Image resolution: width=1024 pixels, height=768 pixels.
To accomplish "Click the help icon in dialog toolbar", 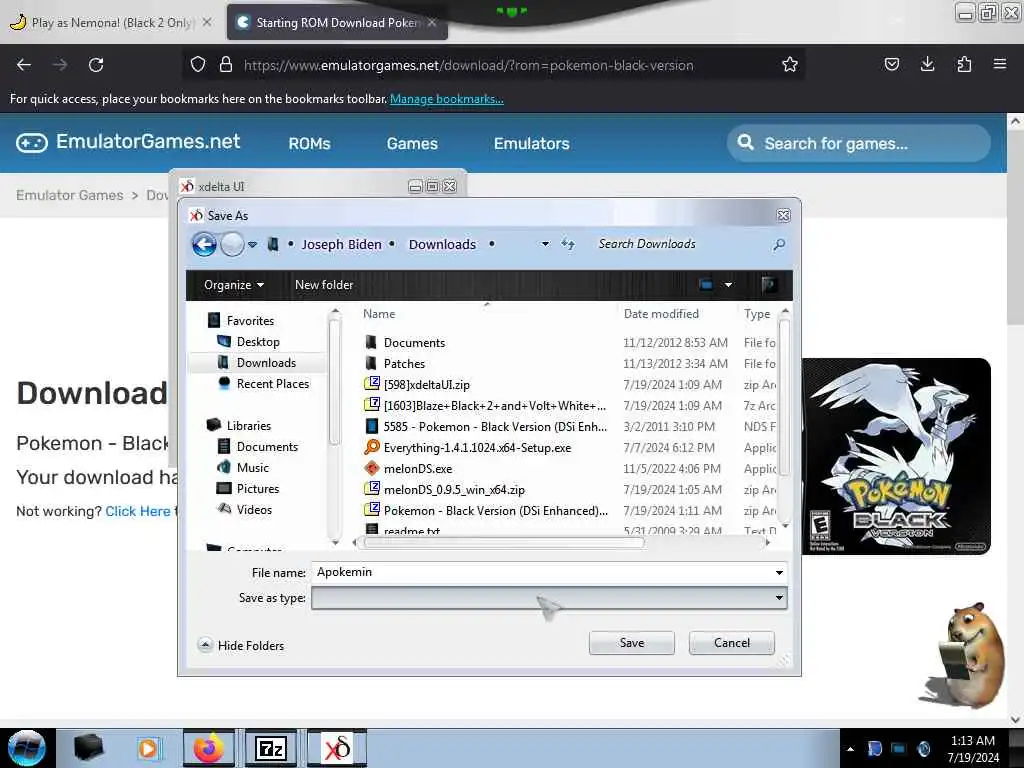I will tap(769, 285).
